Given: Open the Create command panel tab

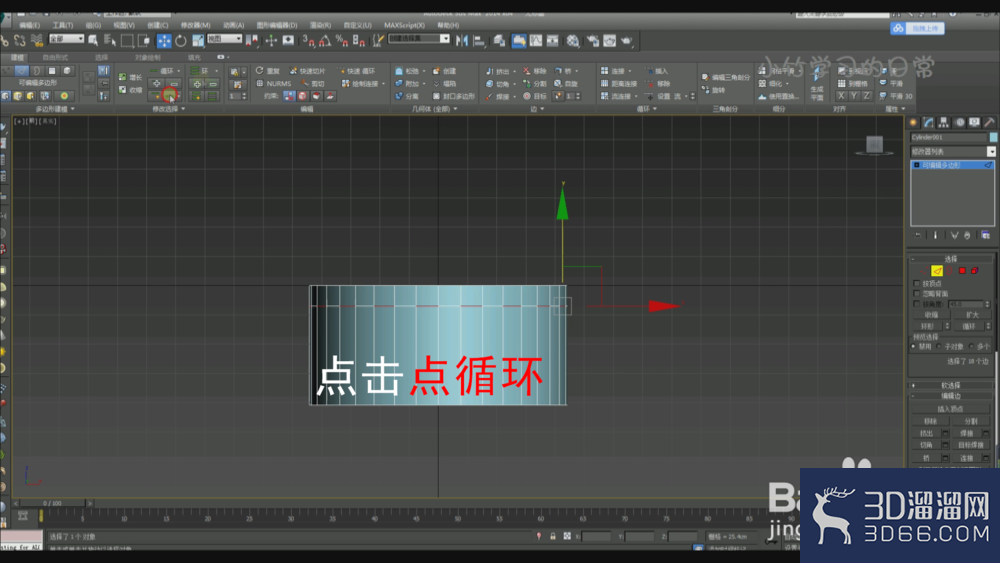Looking at the screenshot, I should 913,122.
